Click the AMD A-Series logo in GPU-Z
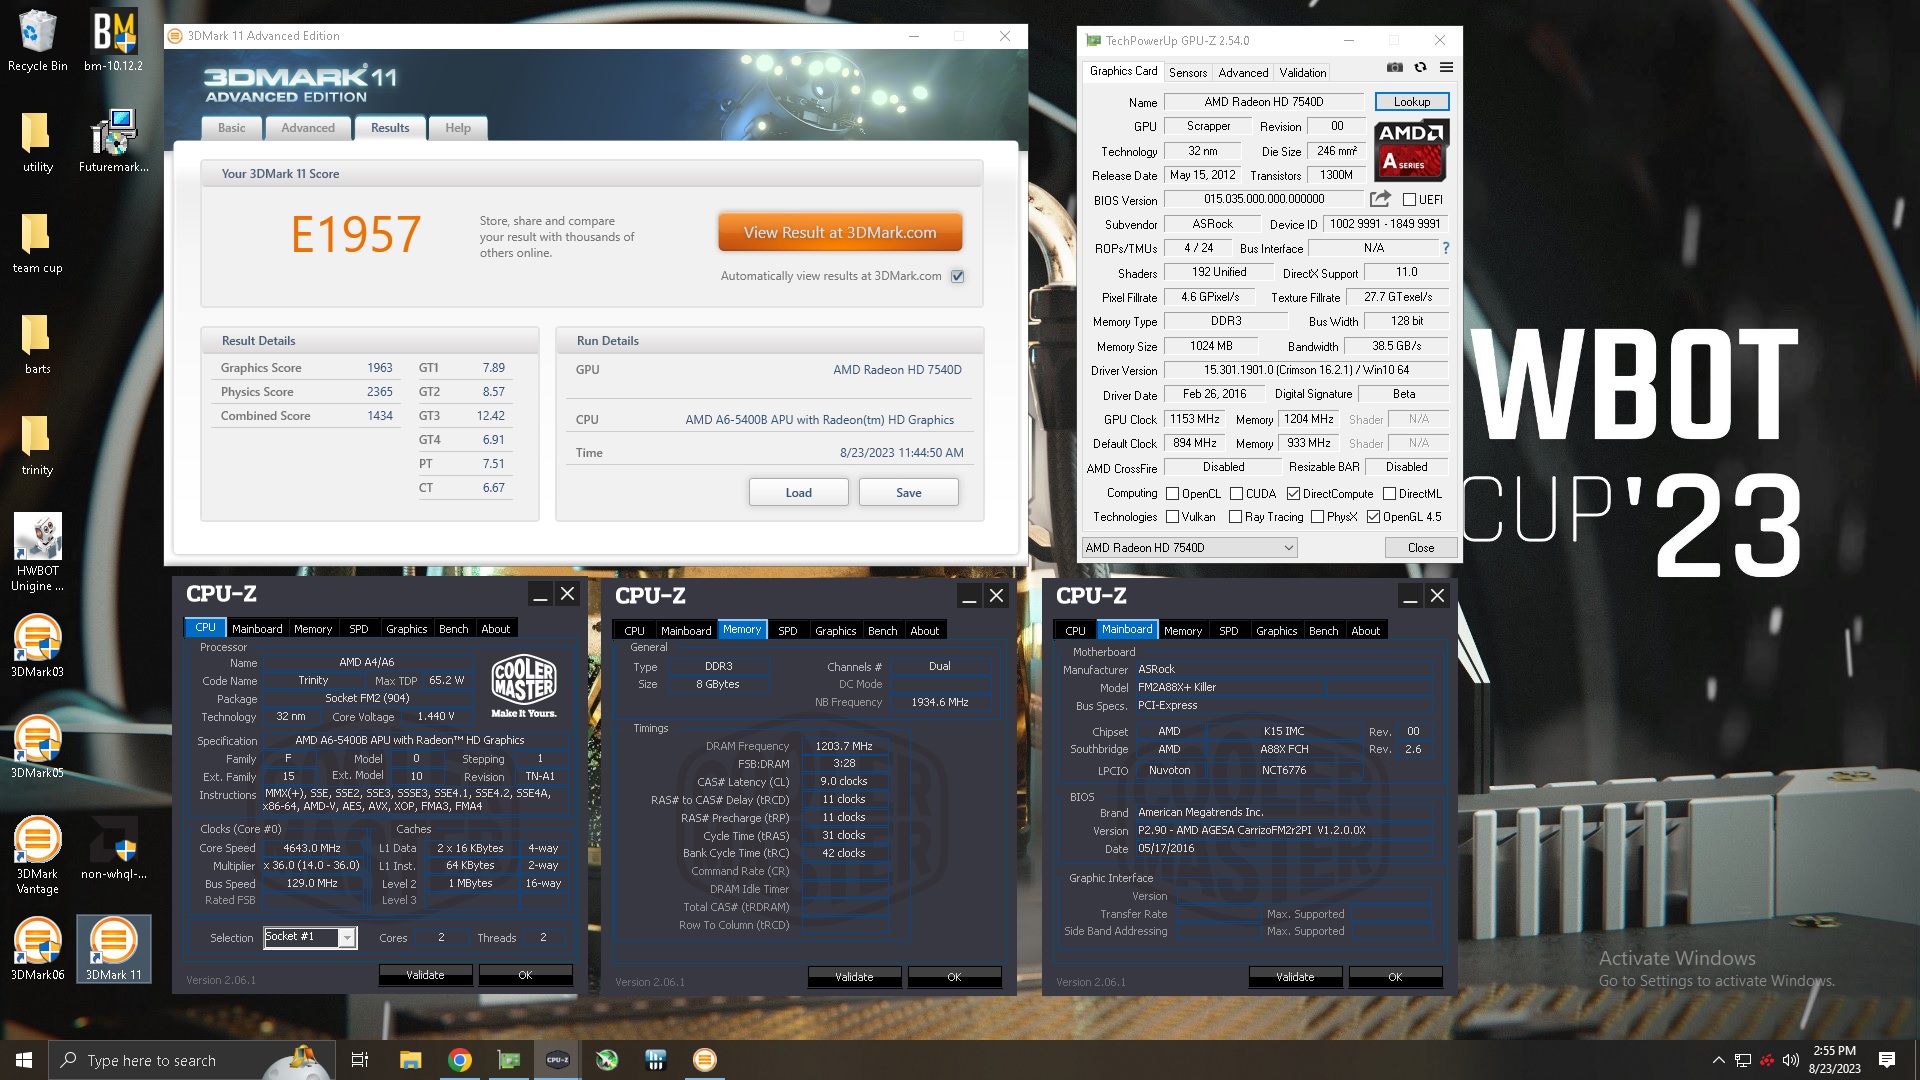 tap(1410, 150)
